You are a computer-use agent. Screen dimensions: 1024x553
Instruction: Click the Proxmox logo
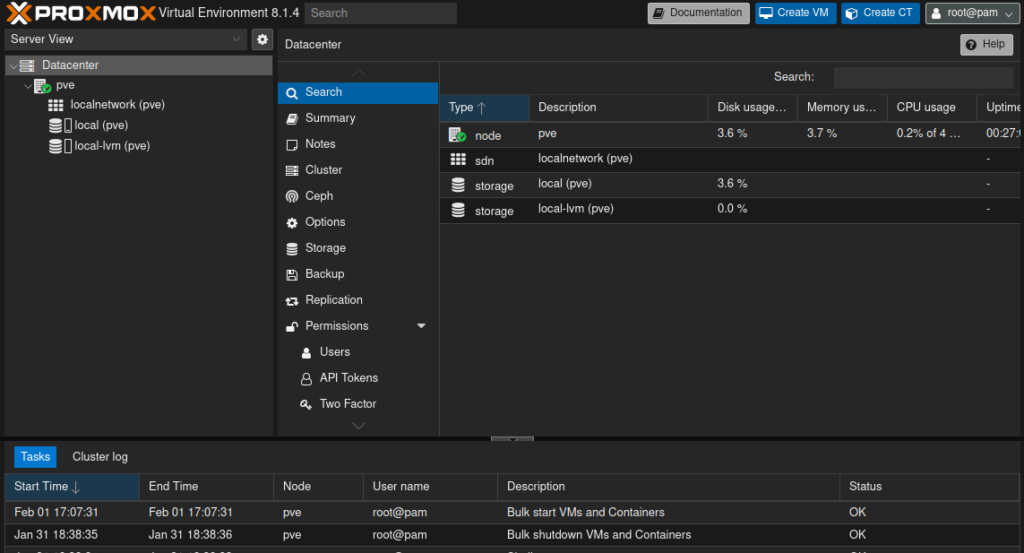tap(81, 12)
